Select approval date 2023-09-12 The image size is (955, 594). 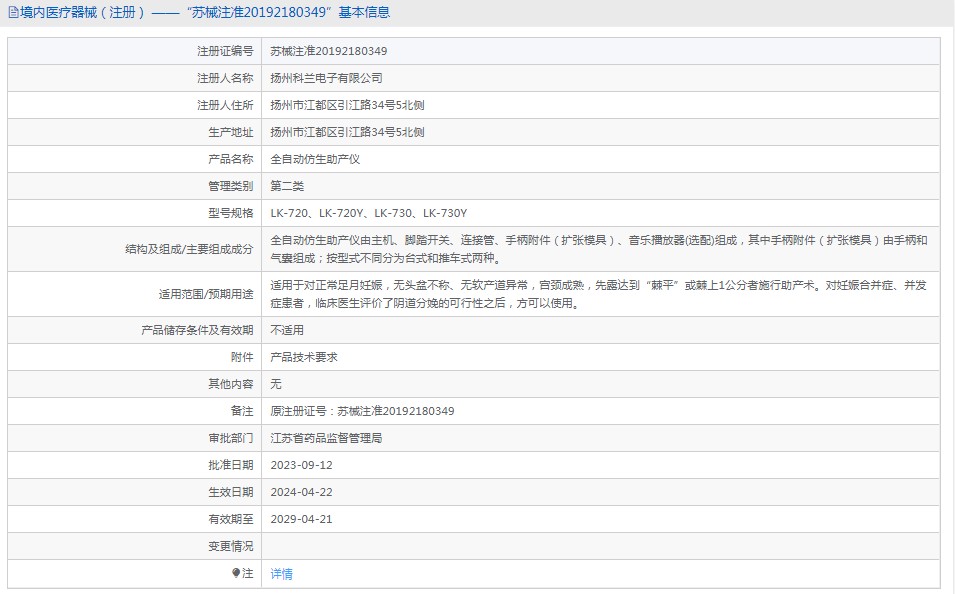[301, 465]
